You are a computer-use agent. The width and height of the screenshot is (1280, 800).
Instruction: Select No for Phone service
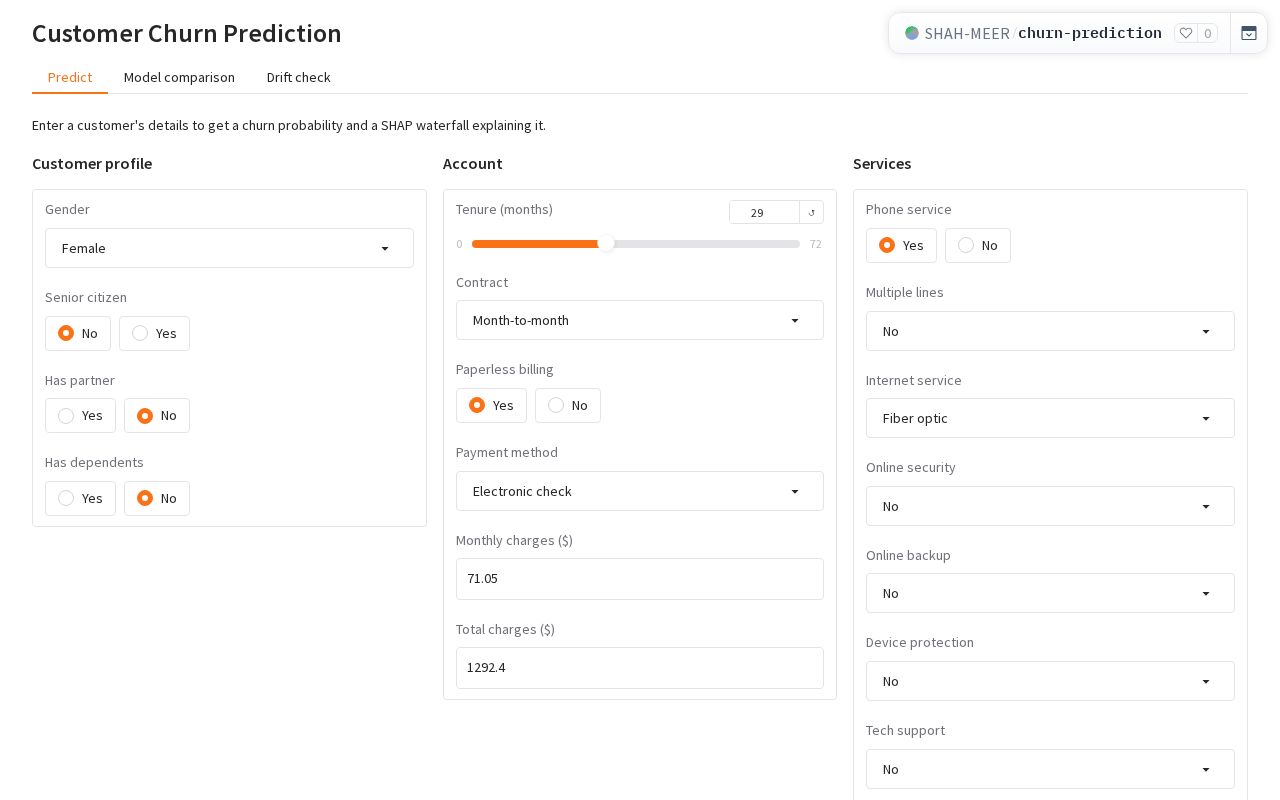click(x=978, y=245)
